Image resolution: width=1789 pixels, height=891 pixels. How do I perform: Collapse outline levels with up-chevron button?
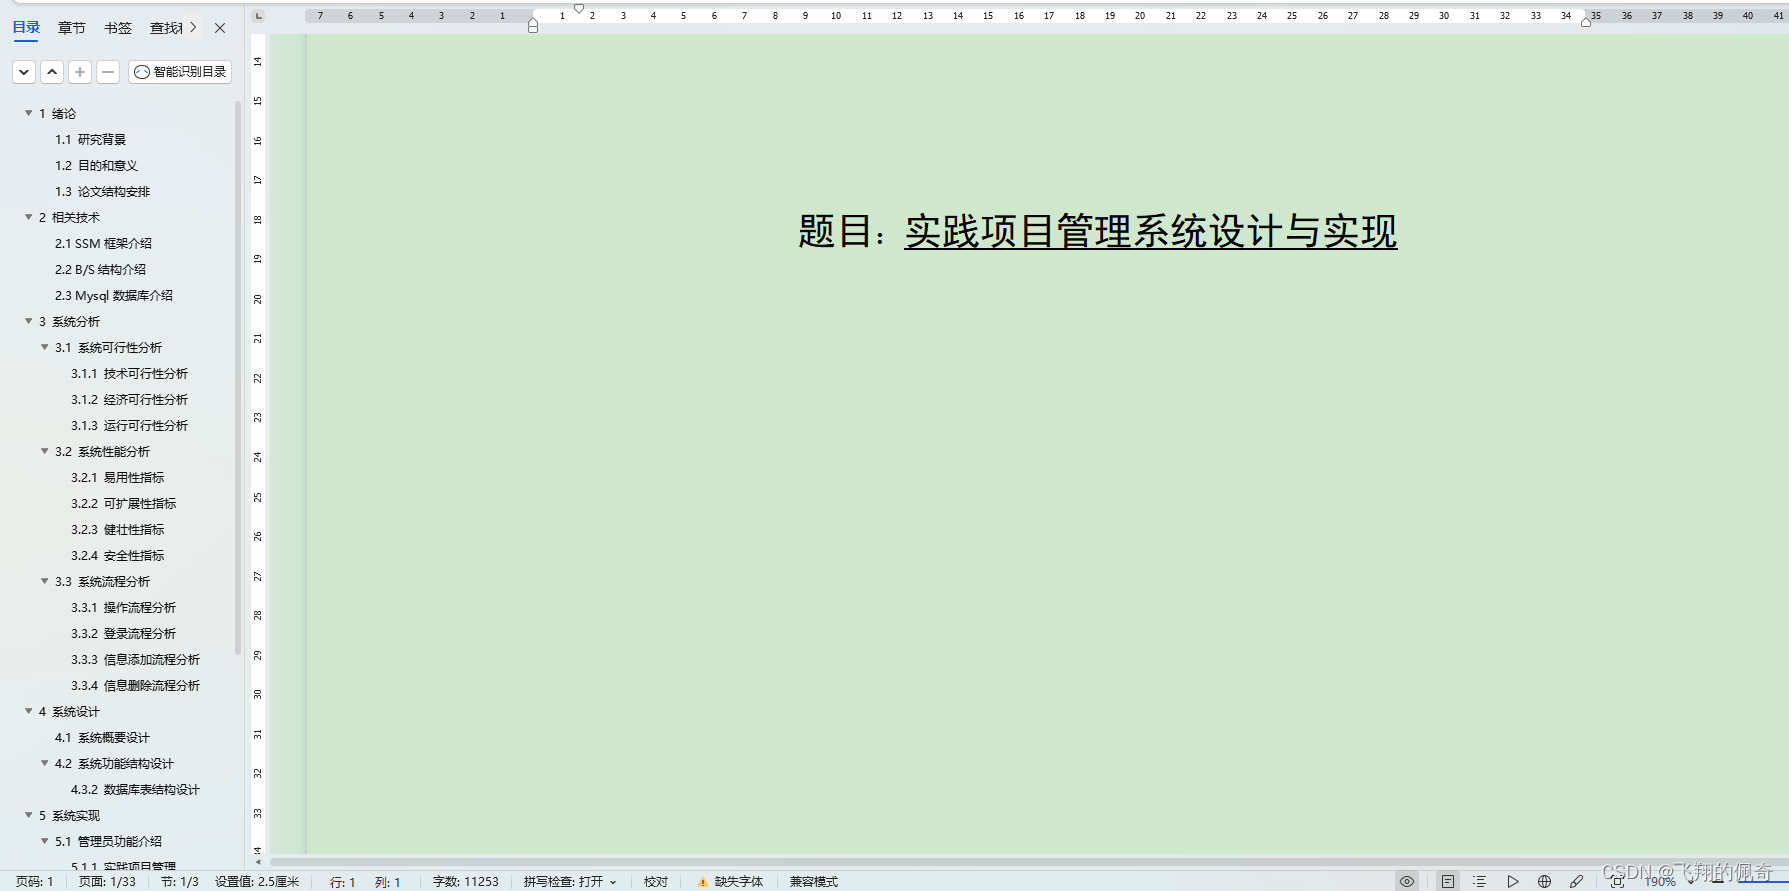pos(52,72)
